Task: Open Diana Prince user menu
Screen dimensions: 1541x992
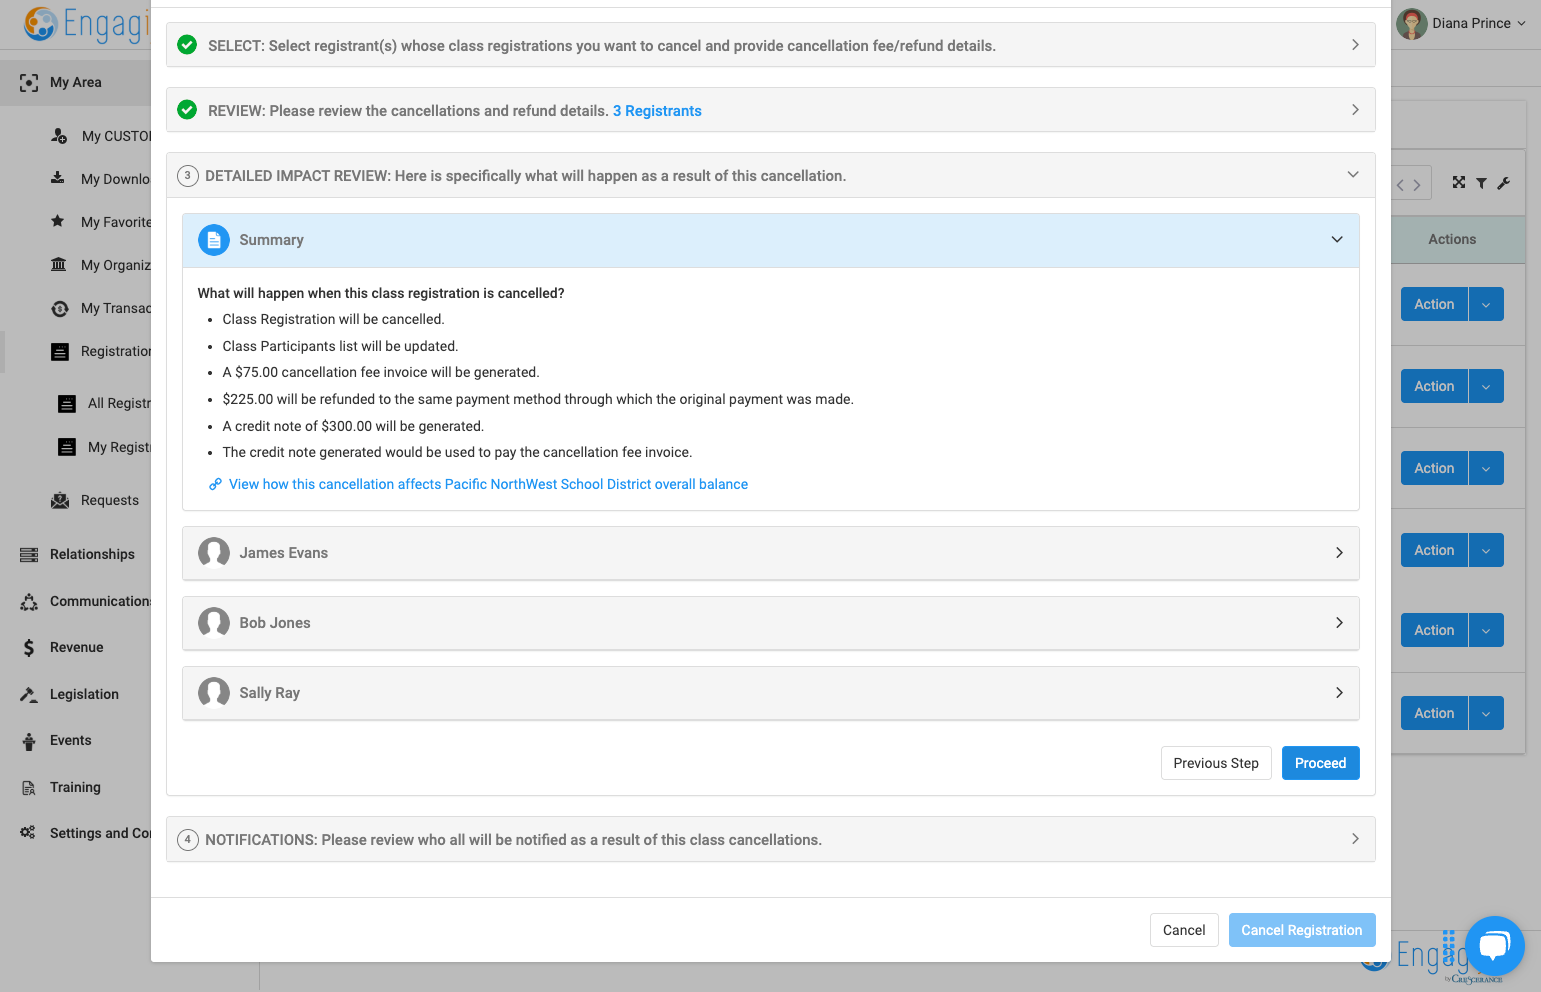Action: tap(1461, 23)
